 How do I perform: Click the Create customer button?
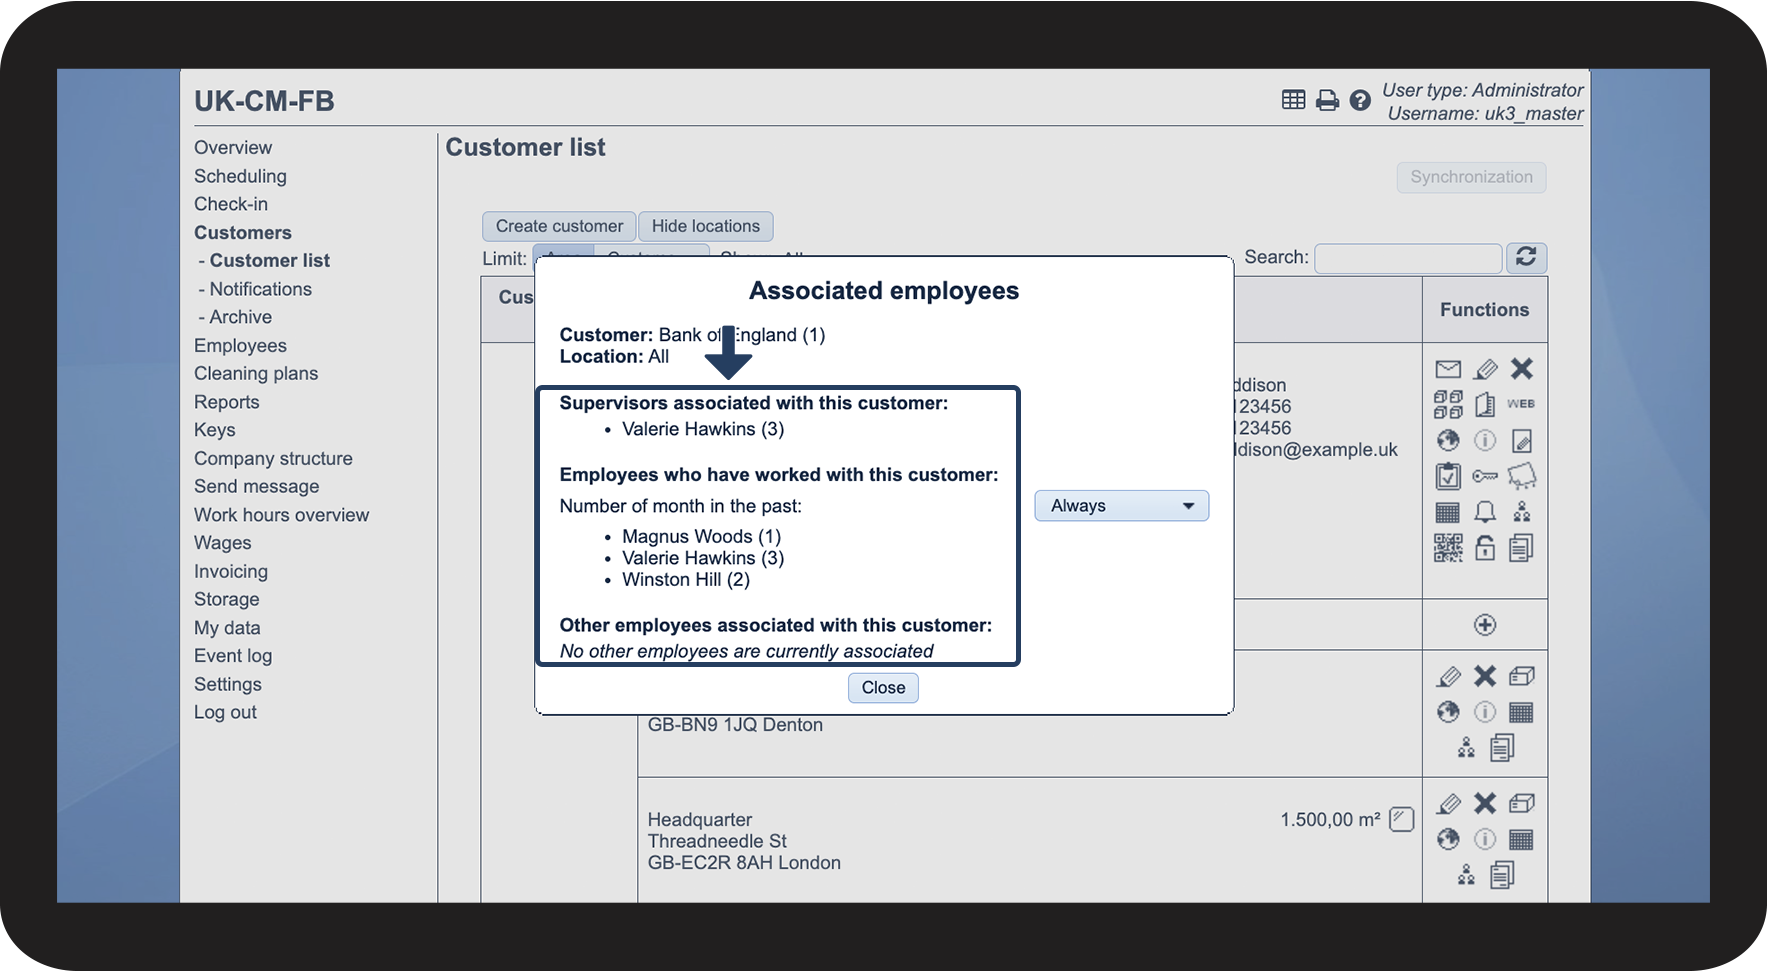(x=559, y=226)
